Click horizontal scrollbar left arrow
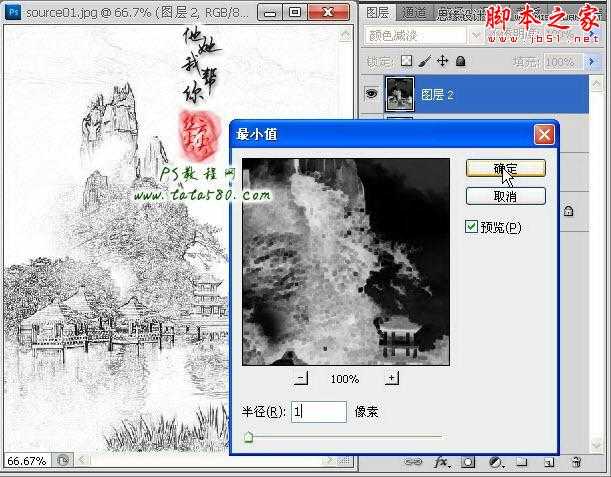This screenshot has height=477, width=611. [x=83, y=461]
